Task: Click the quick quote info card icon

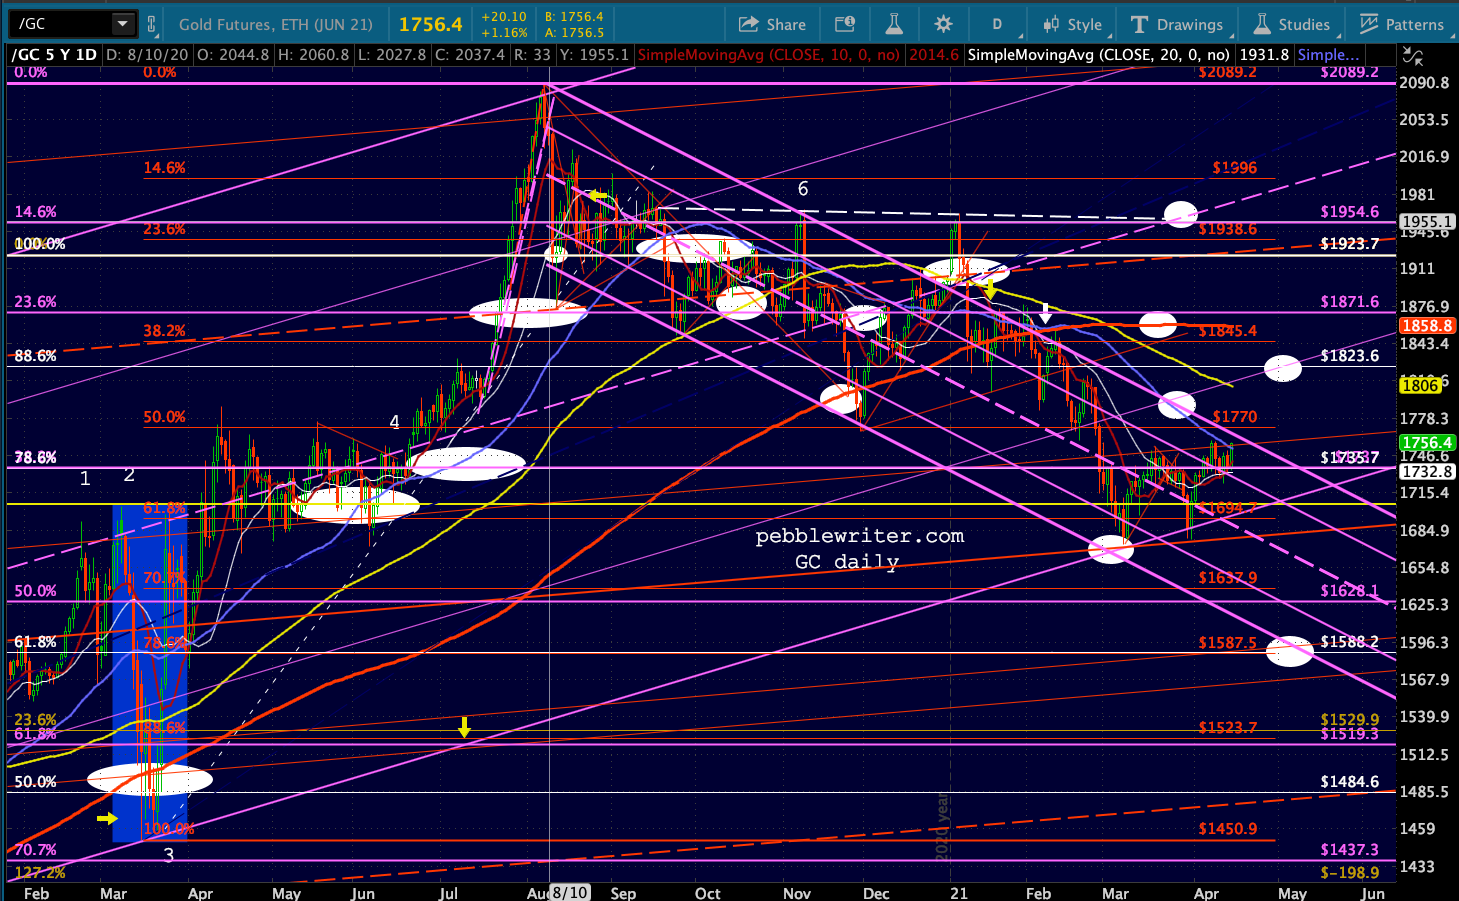Action: click(x=845, y=24)
